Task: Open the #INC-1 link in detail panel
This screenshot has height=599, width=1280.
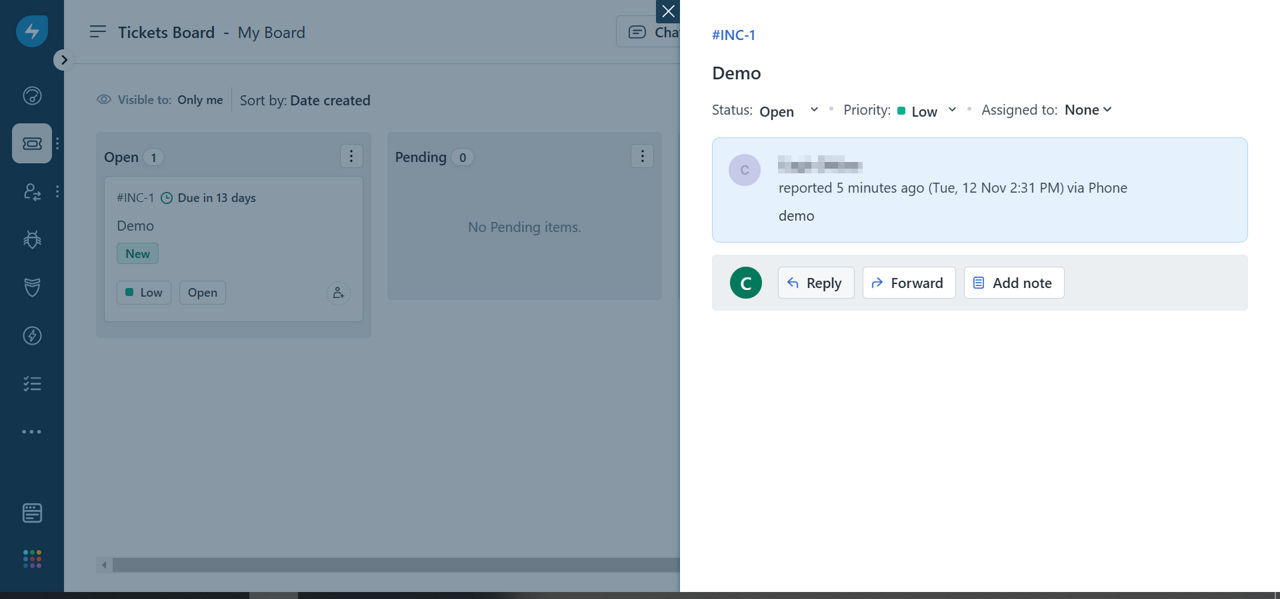Action: pyautogui.click(x=734, y=35)
